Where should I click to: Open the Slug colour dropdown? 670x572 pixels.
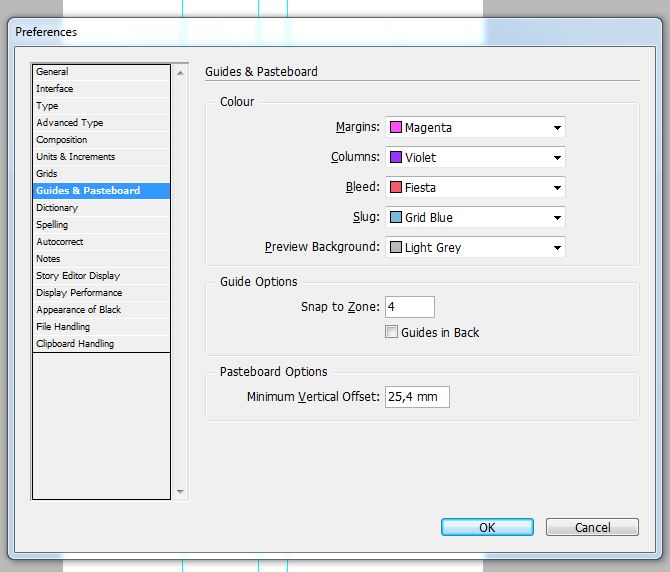pos(475,217)
